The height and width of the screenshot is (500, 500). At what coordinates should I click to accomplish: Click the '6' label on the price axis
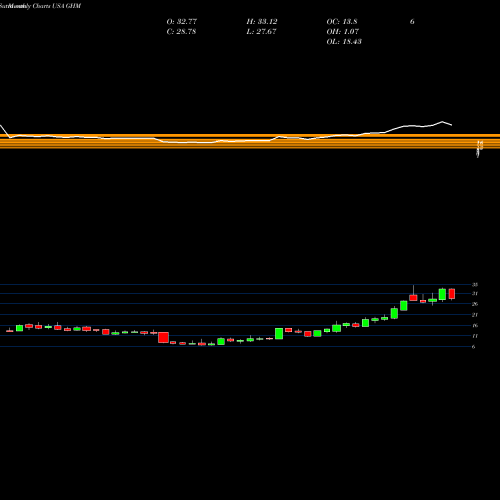pyautogui.click(x=473, y=347)
